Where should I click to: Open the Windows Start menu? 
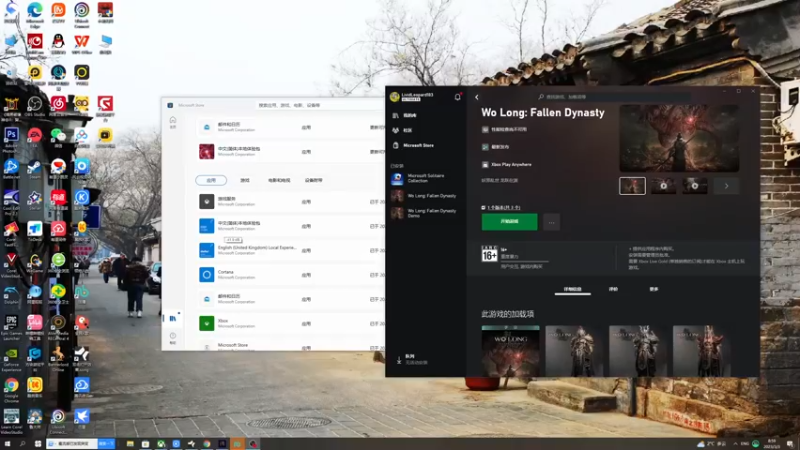7,444
